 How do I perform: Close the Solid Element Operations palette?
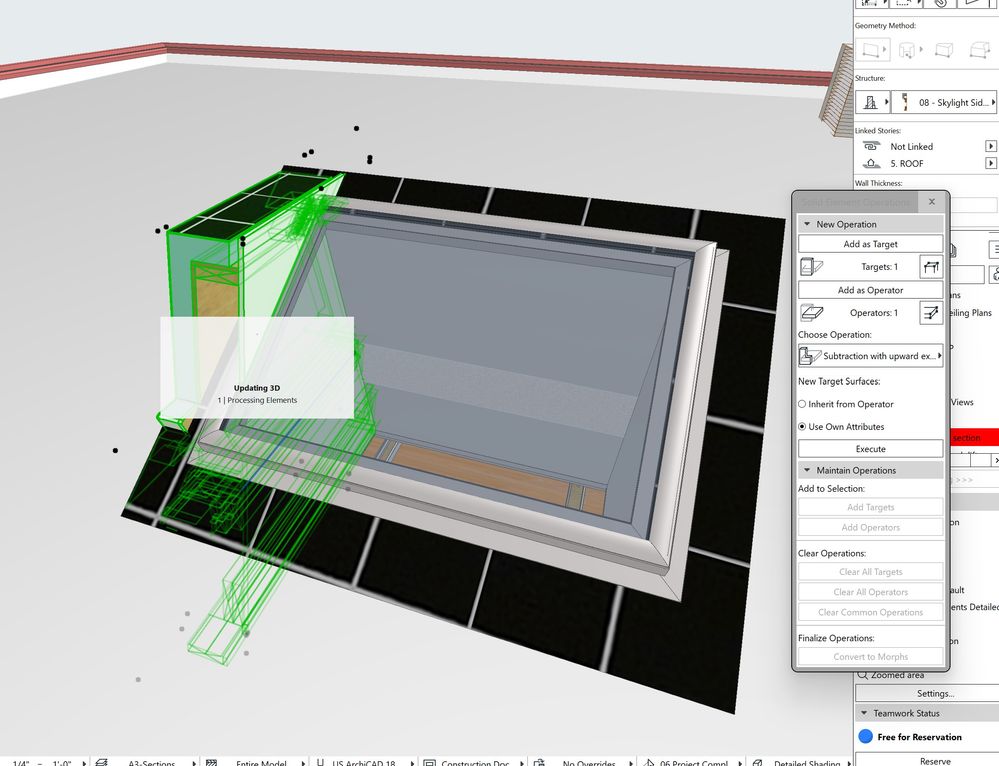[932, 202]
